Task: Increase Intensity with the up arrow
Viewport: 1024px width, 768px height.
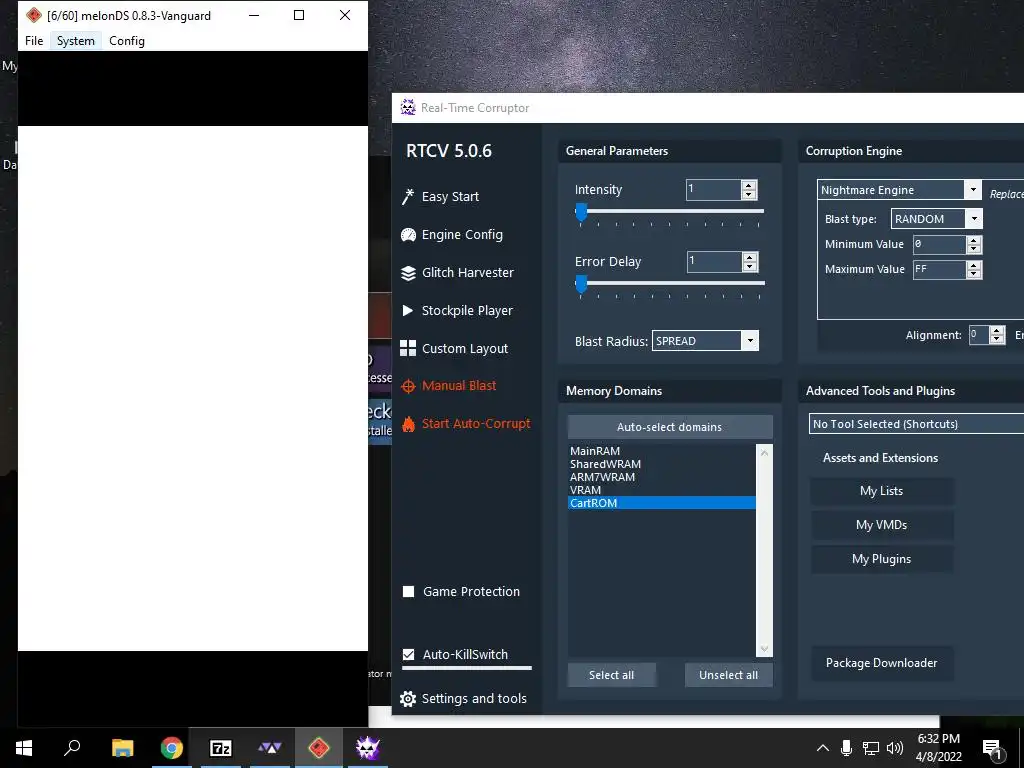Action: pos(749,185)
